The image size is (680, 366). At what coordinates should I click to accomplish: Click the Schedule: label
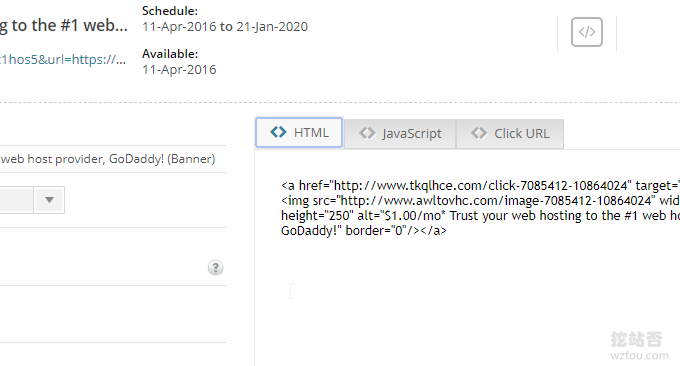pos(170,11)
